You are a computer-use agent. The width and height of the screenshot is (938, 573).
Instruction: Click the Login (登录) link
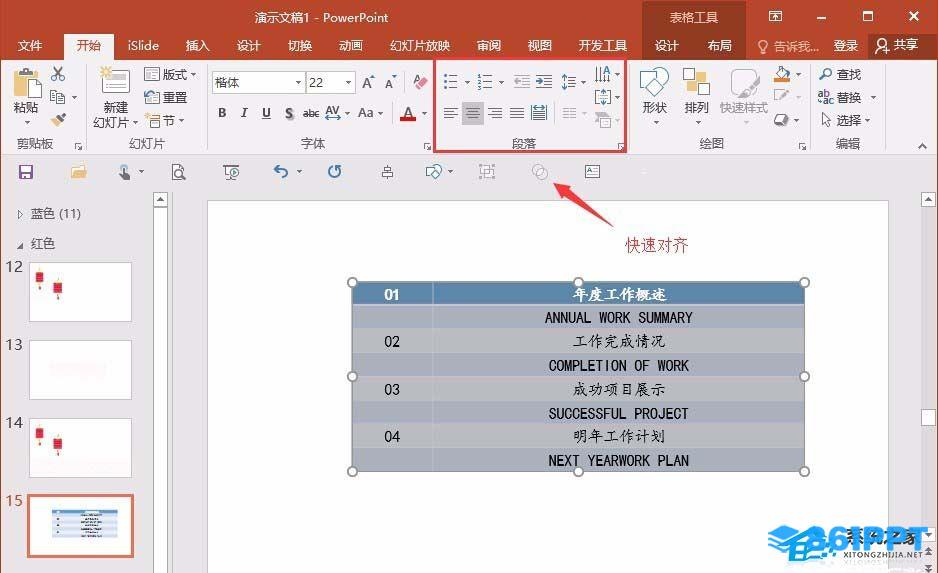[845, 45]
